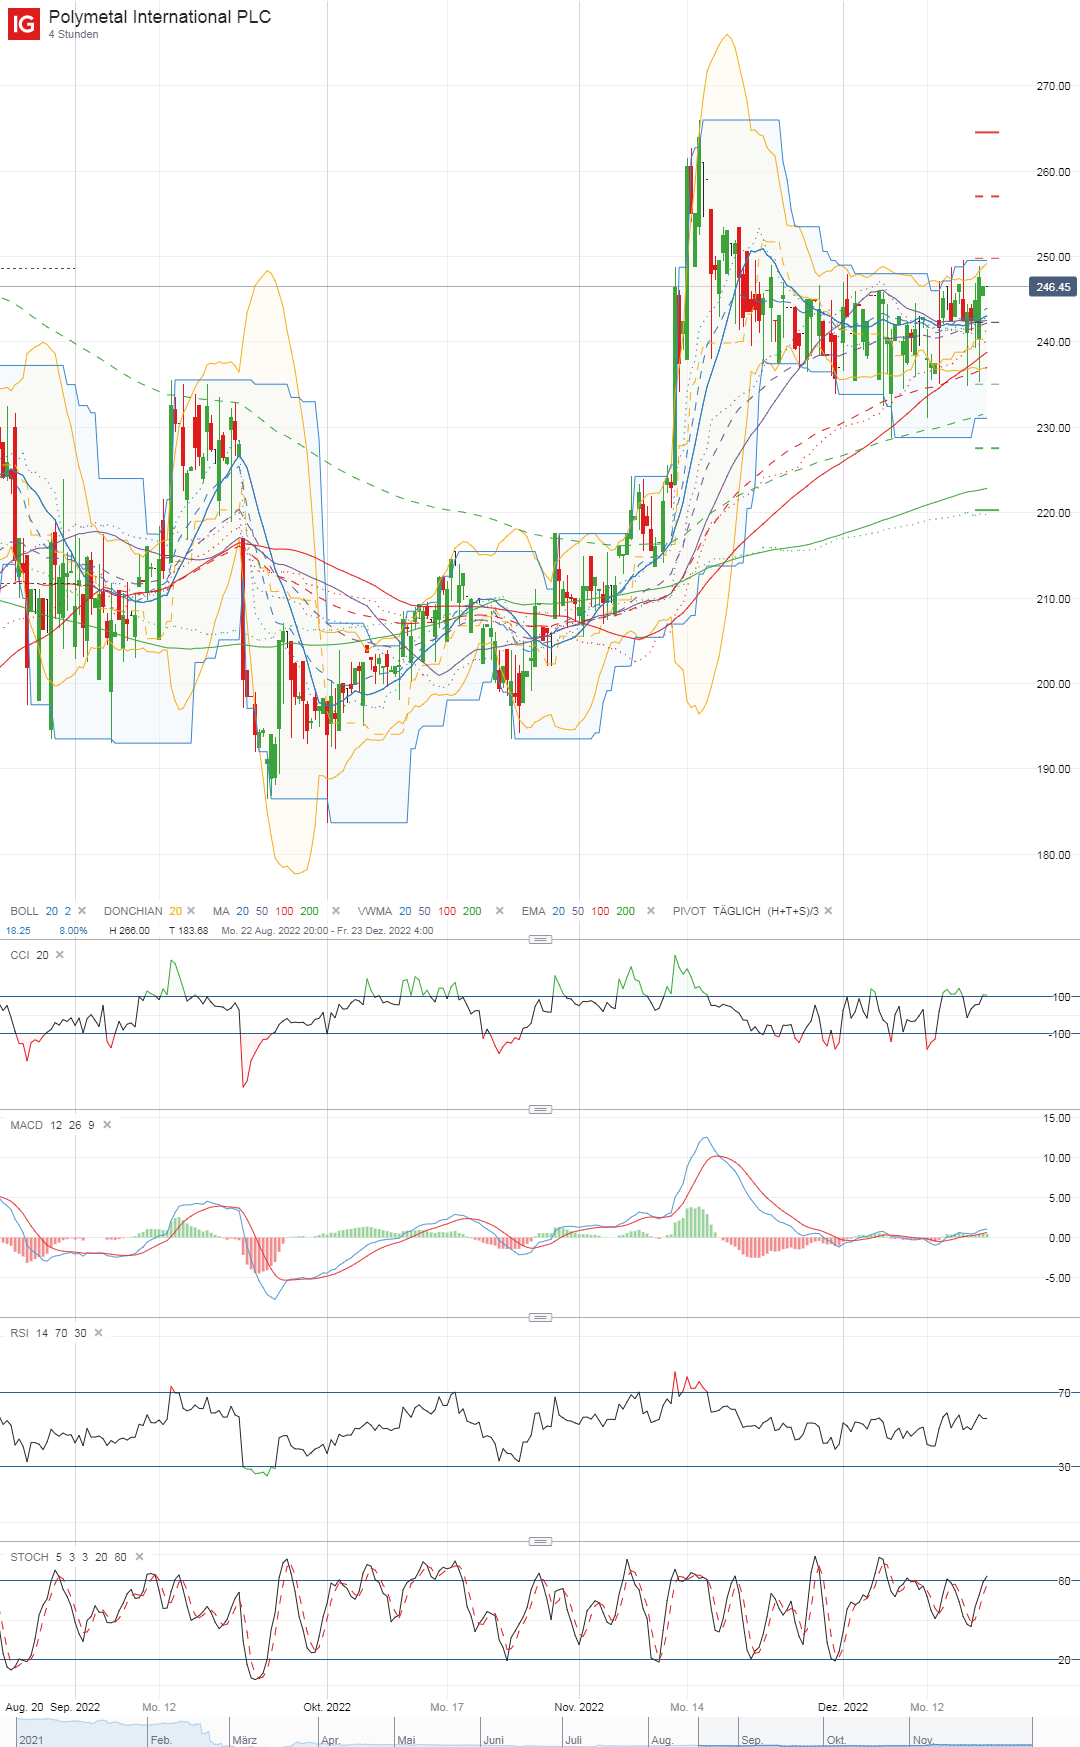The height and width of the screenshot is (1747, 1080).
Task: Grab the resize handle above MACD panel
Action: point(540,1109)
